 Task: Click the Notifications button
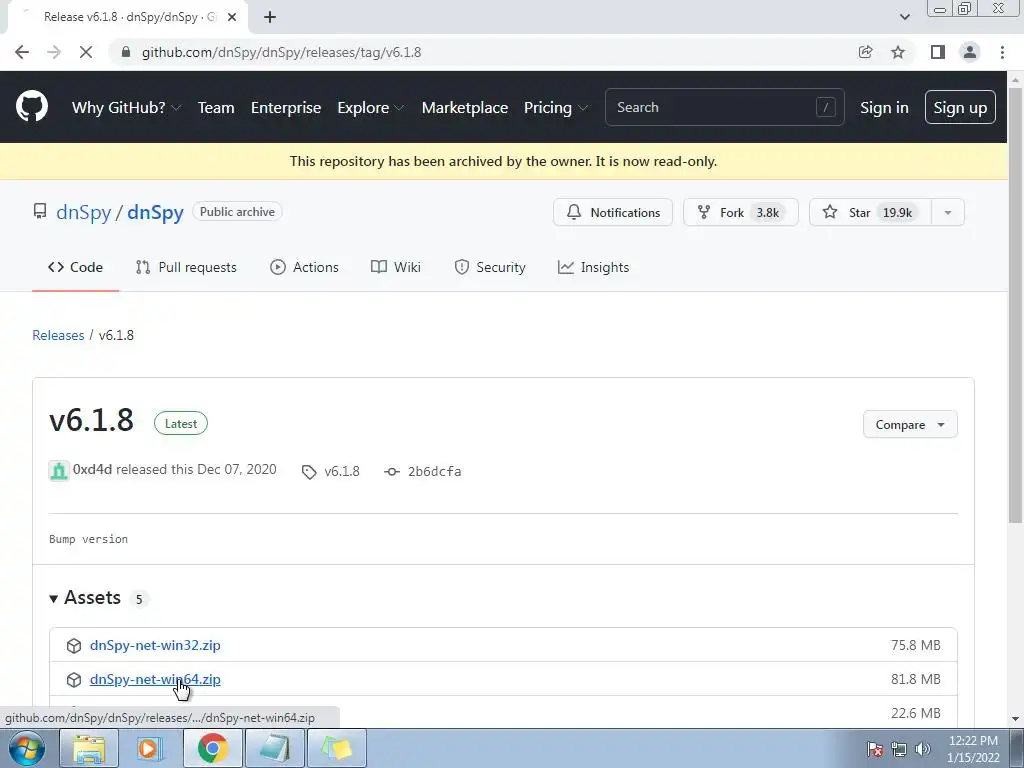[613, 212]
